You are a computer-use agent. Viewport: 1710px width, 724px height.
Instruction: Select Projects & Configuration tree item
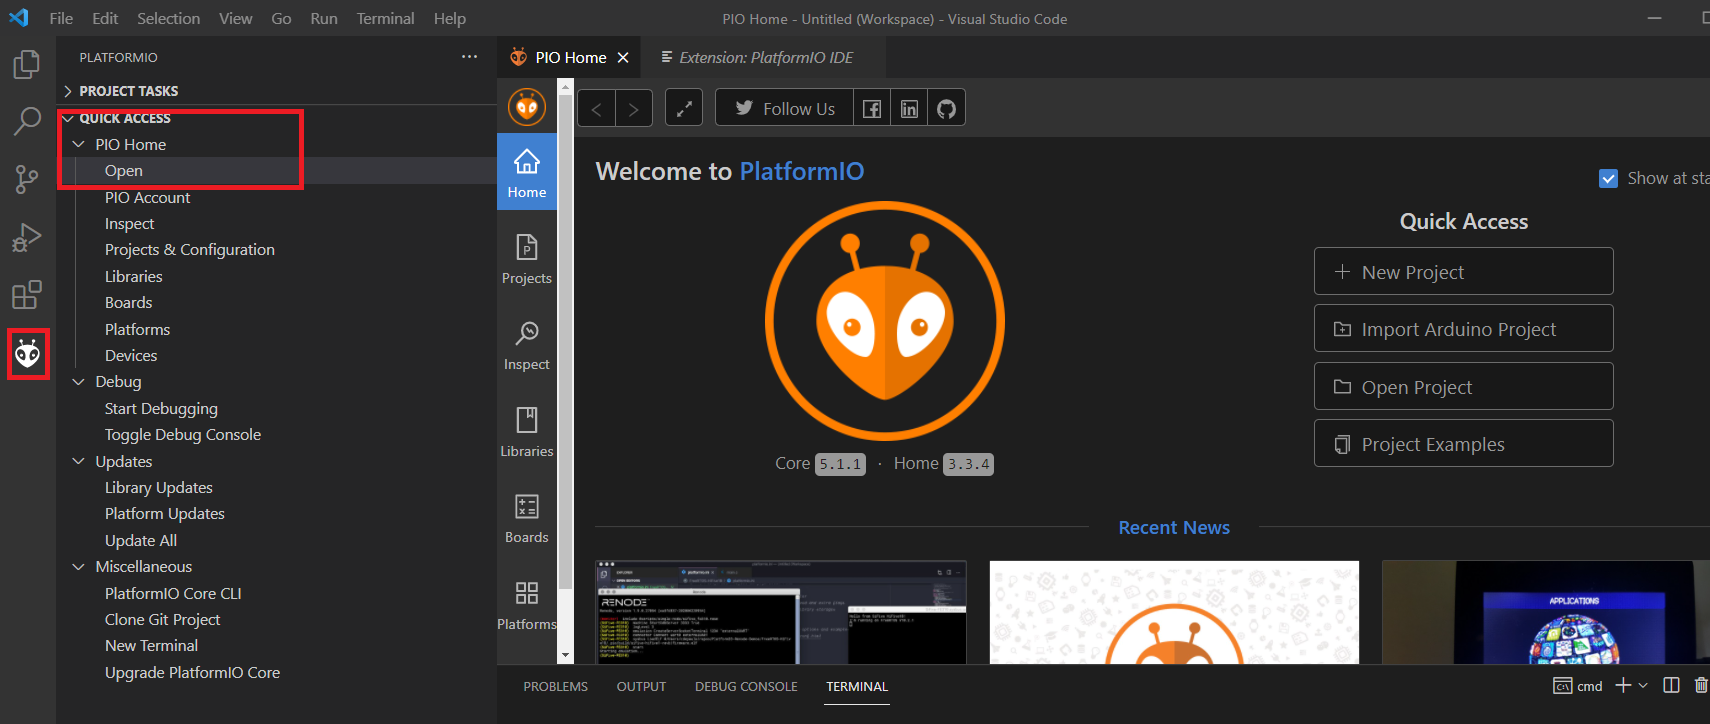click(x=189, y=250)
